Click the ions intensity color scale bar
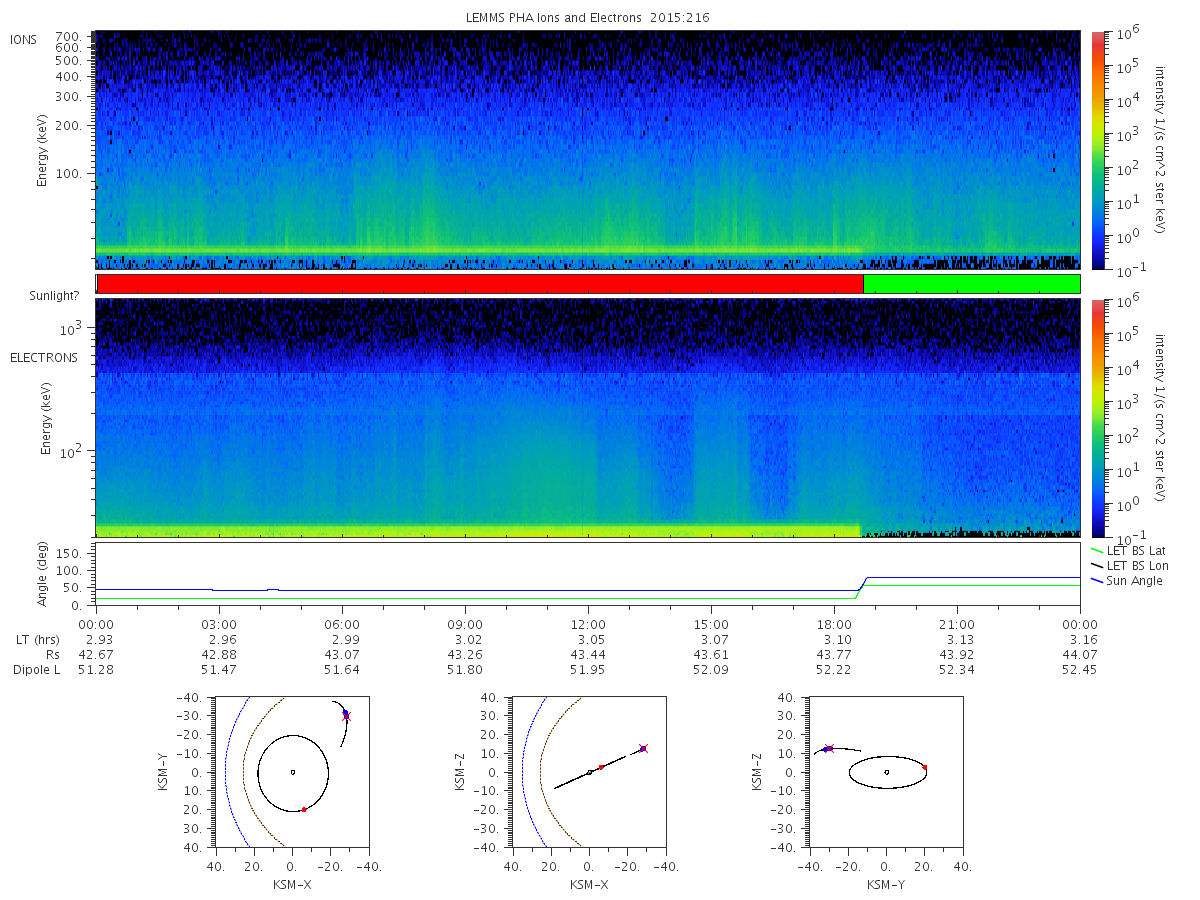The height and width of the screenshot is (900, 1200). tap(1097, 150)
